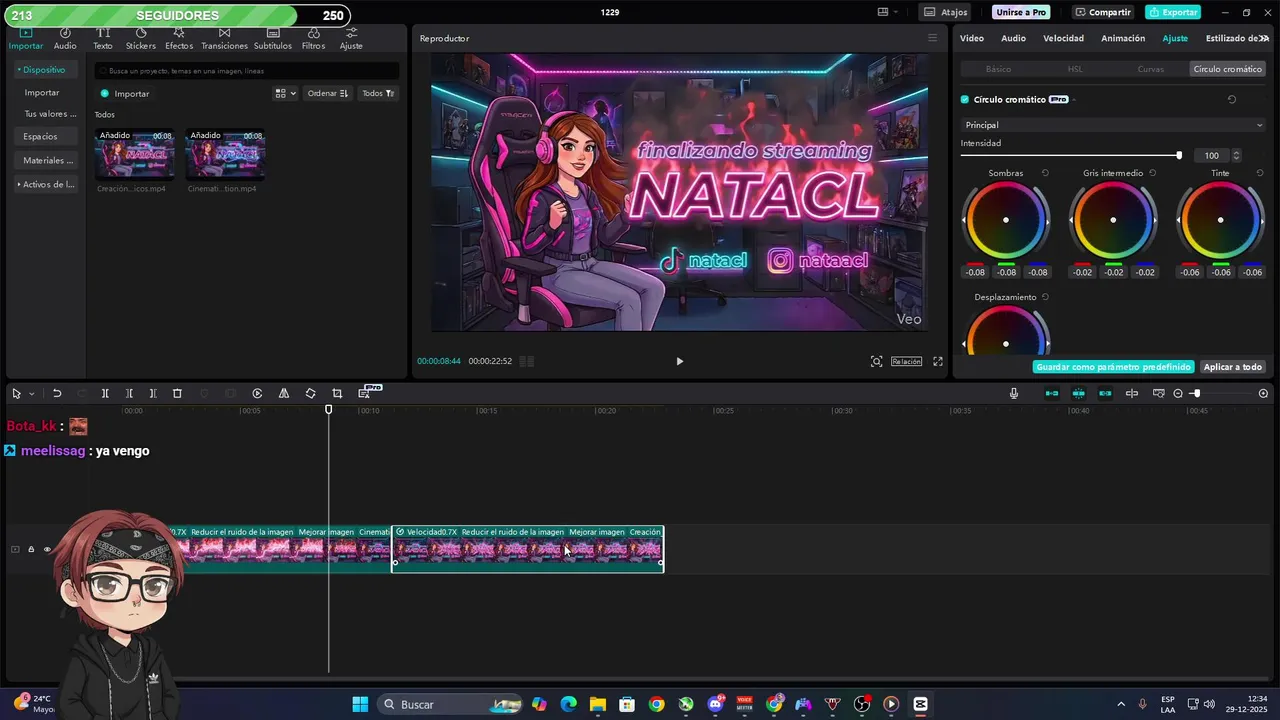Image resolution: width=1280 pixels, height=720 pixels.
Task: Undo the last edit in timeline toolbar
Action: pyautogui.click(x=57, y=394)
